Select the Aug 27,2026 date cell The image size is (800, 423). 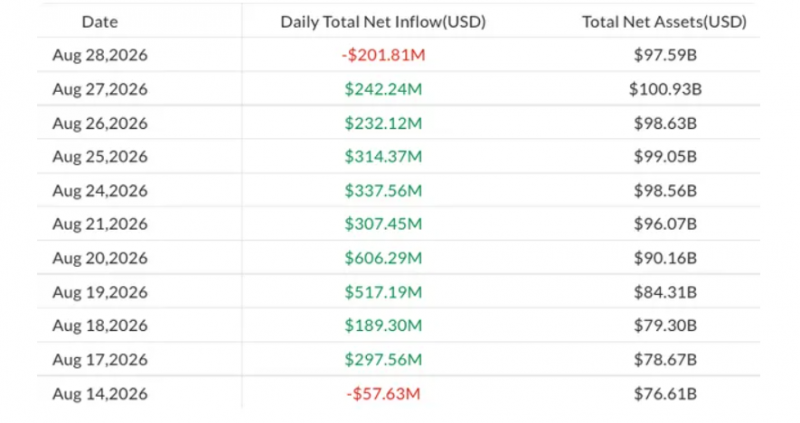click(x=100, y=89)
